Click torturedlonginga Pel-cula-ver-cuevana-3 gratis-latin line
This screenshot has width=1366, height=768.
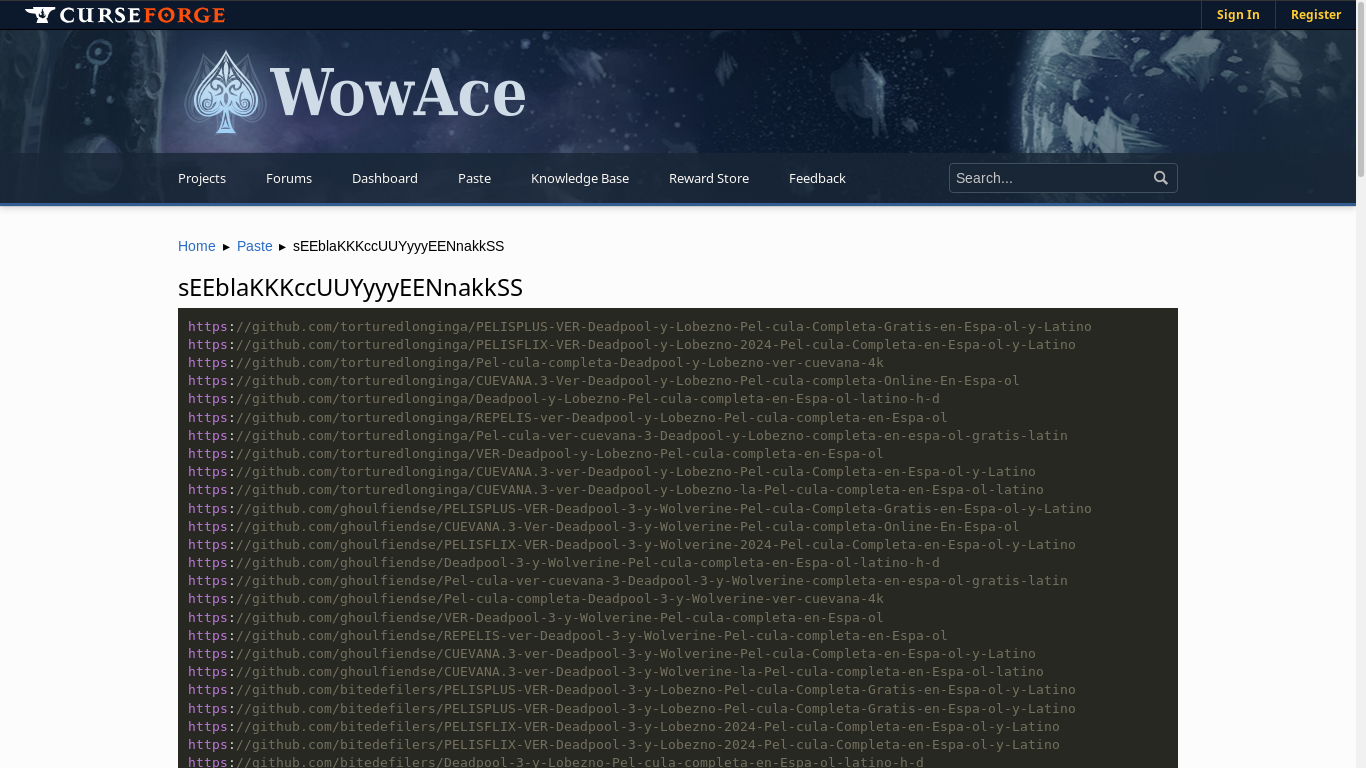[x=628, y=436]
